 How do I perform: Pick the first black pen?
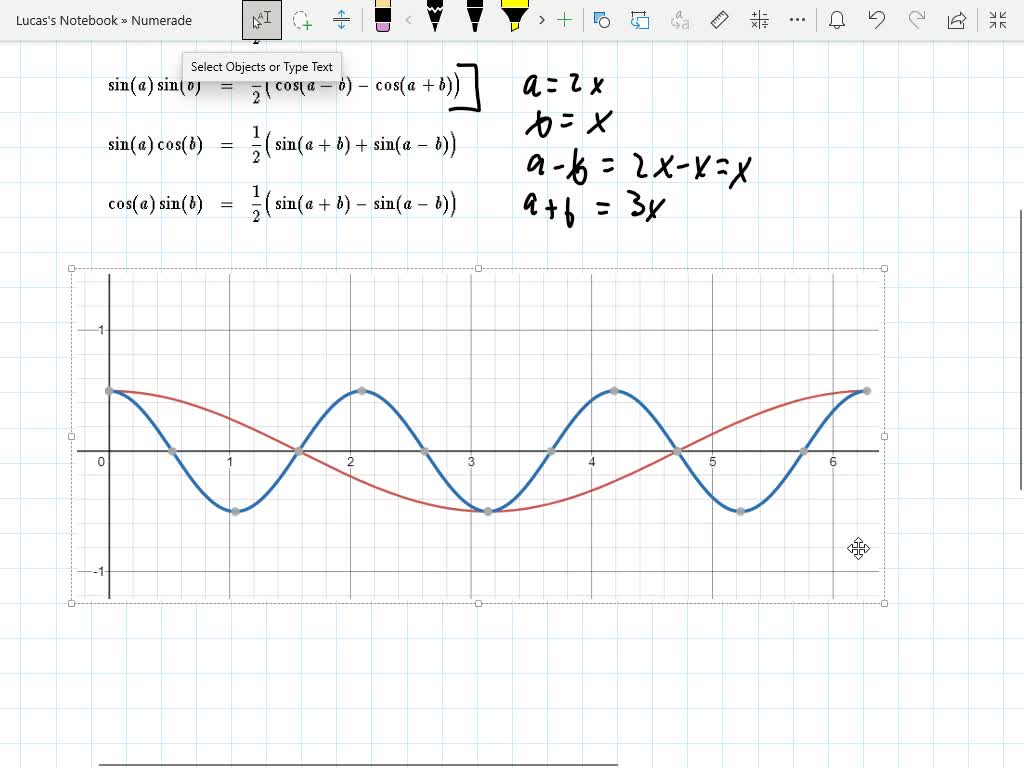437,18
